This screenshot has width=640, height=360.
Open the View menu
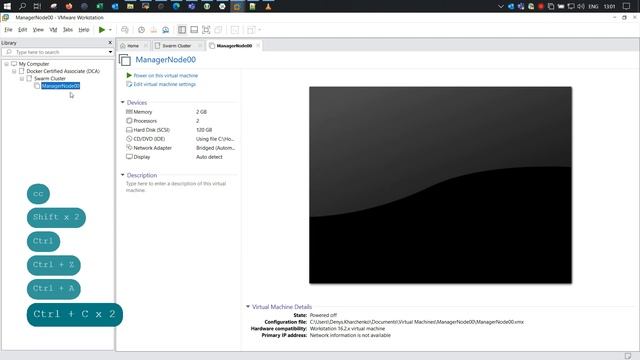coord(38,30)
